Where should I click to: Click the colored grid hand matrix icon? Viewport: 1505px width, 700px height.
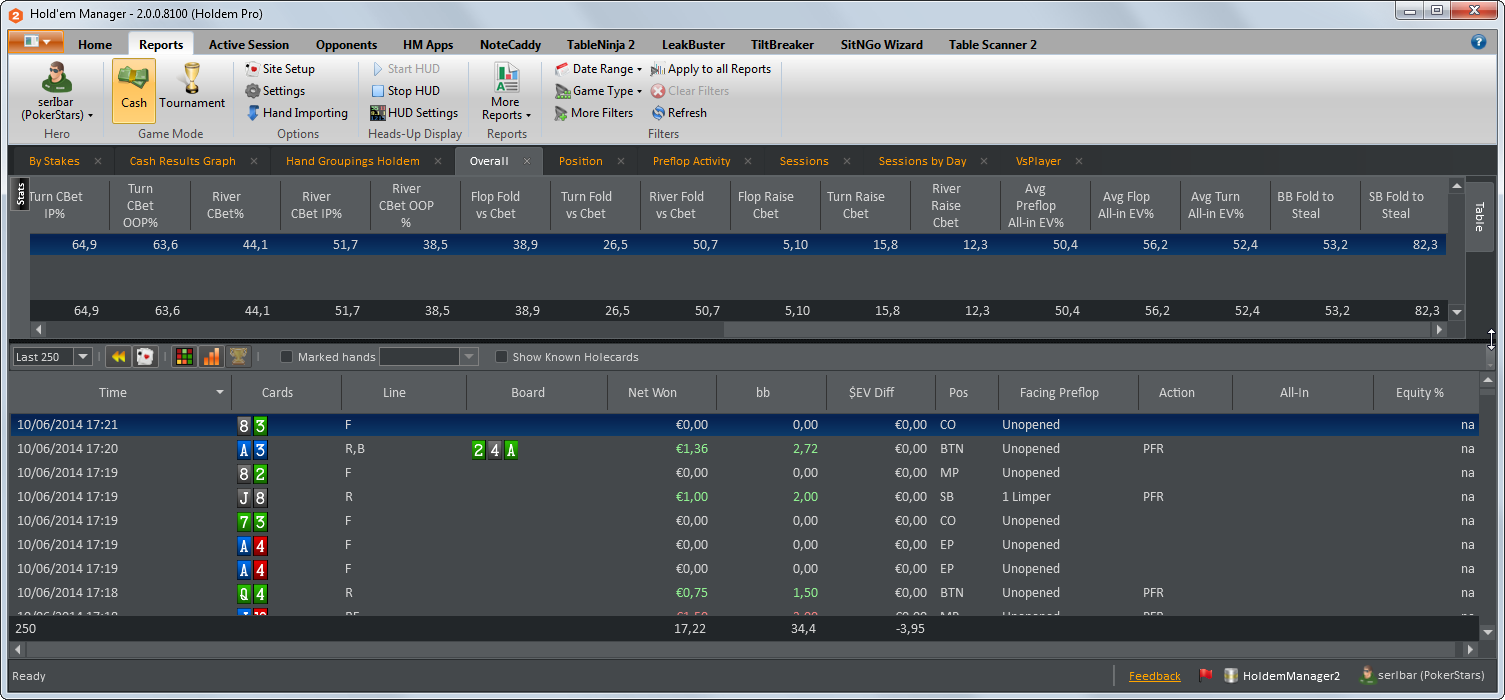tap(184, 357)
